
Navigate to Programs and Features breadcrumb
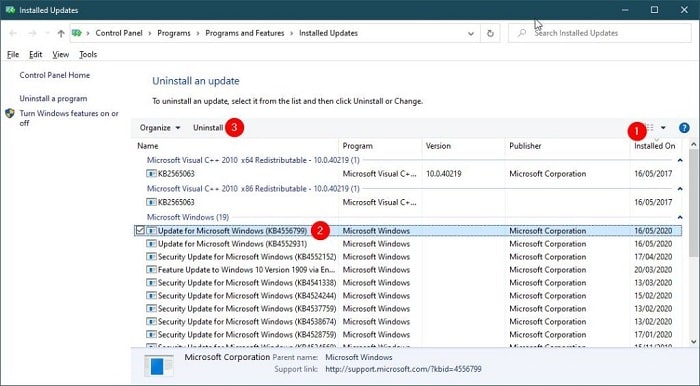[x=245, y=33]
